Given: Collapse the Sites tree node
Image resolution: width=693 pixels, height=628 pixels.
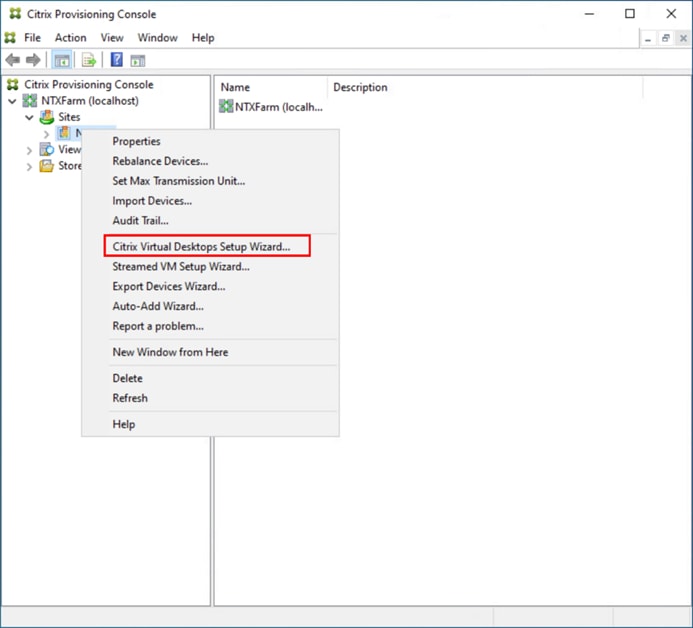Looking at the screenshot, I should click(29, 118).
